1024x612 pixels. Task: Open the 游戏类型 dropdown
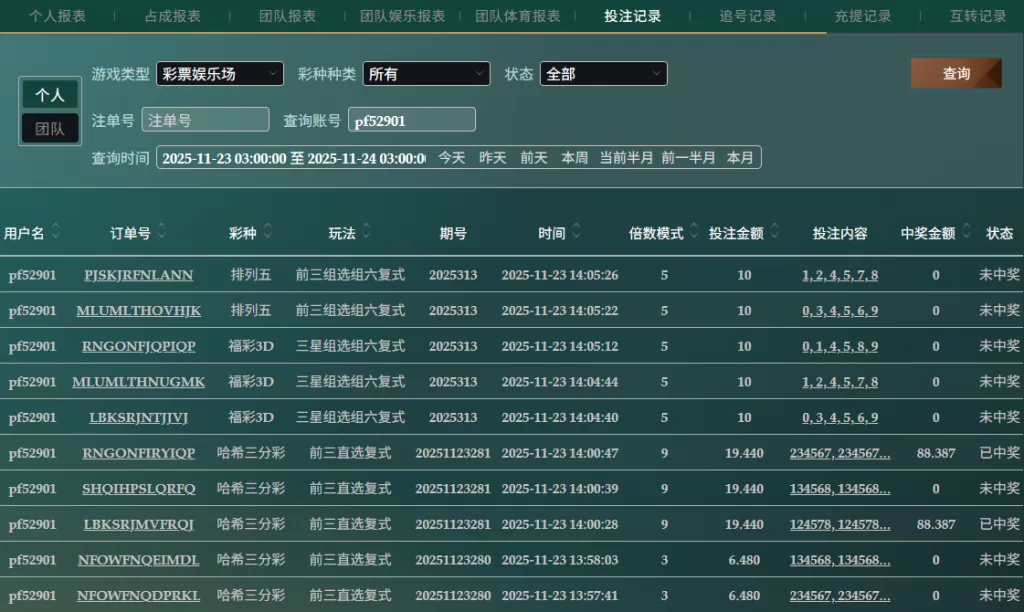point(220,74)
